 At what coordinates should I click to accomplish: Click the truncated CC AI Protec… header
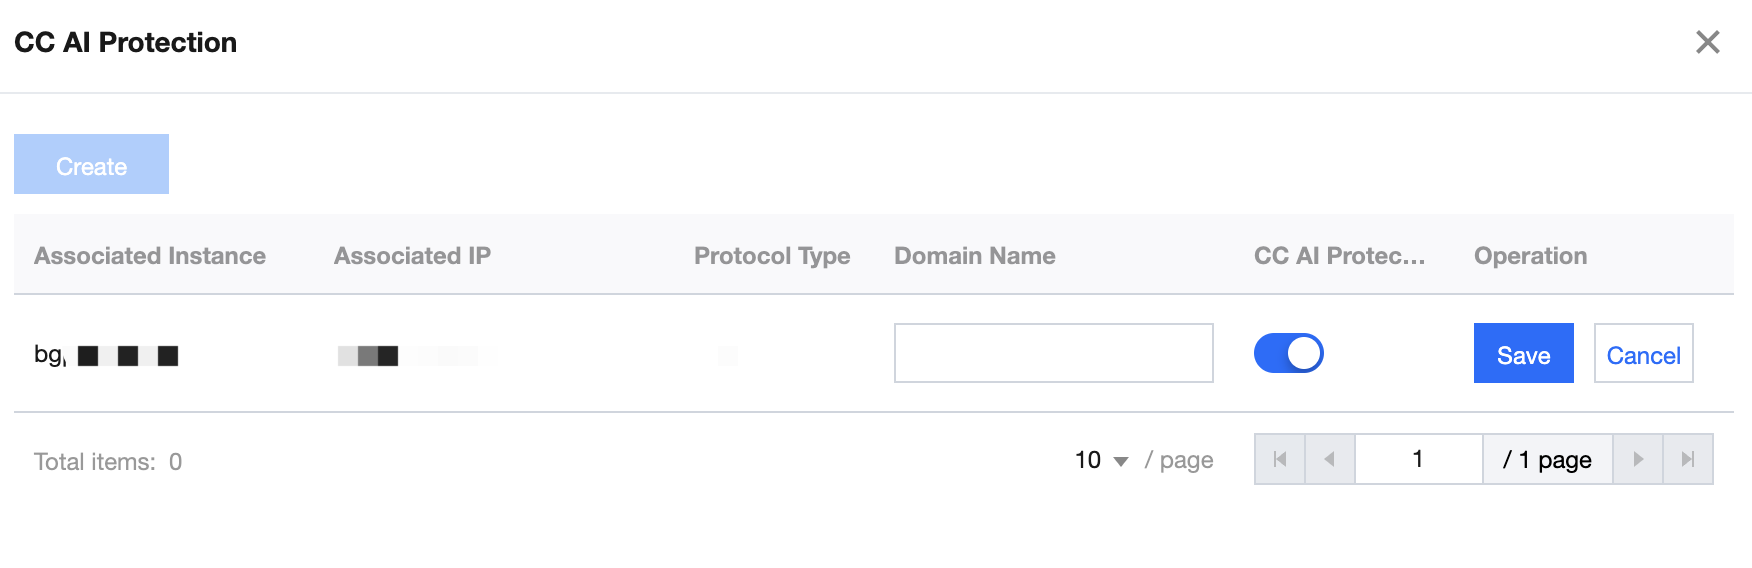point(1339,256)
